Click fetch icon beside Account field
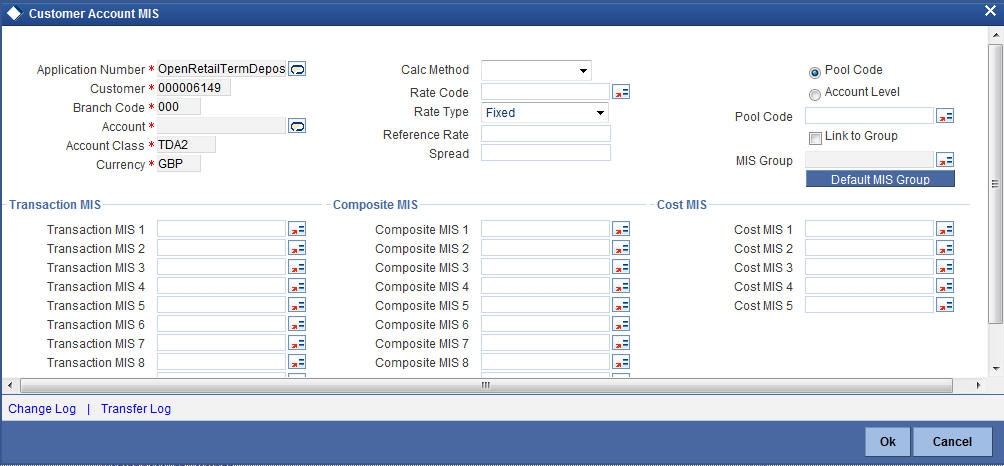 297,126
